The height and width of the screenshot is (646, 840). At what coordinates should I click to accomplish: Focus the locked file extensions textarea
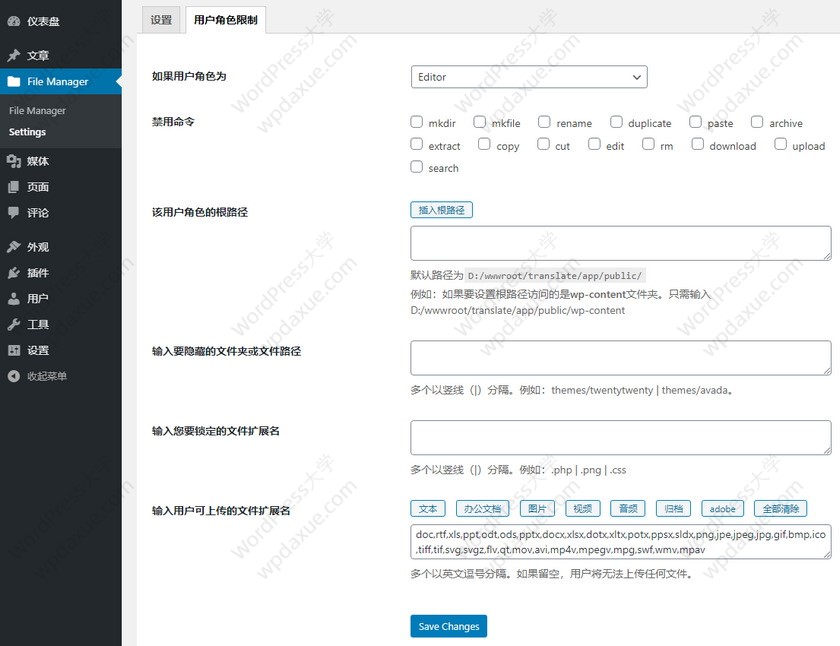pos(621,438)
